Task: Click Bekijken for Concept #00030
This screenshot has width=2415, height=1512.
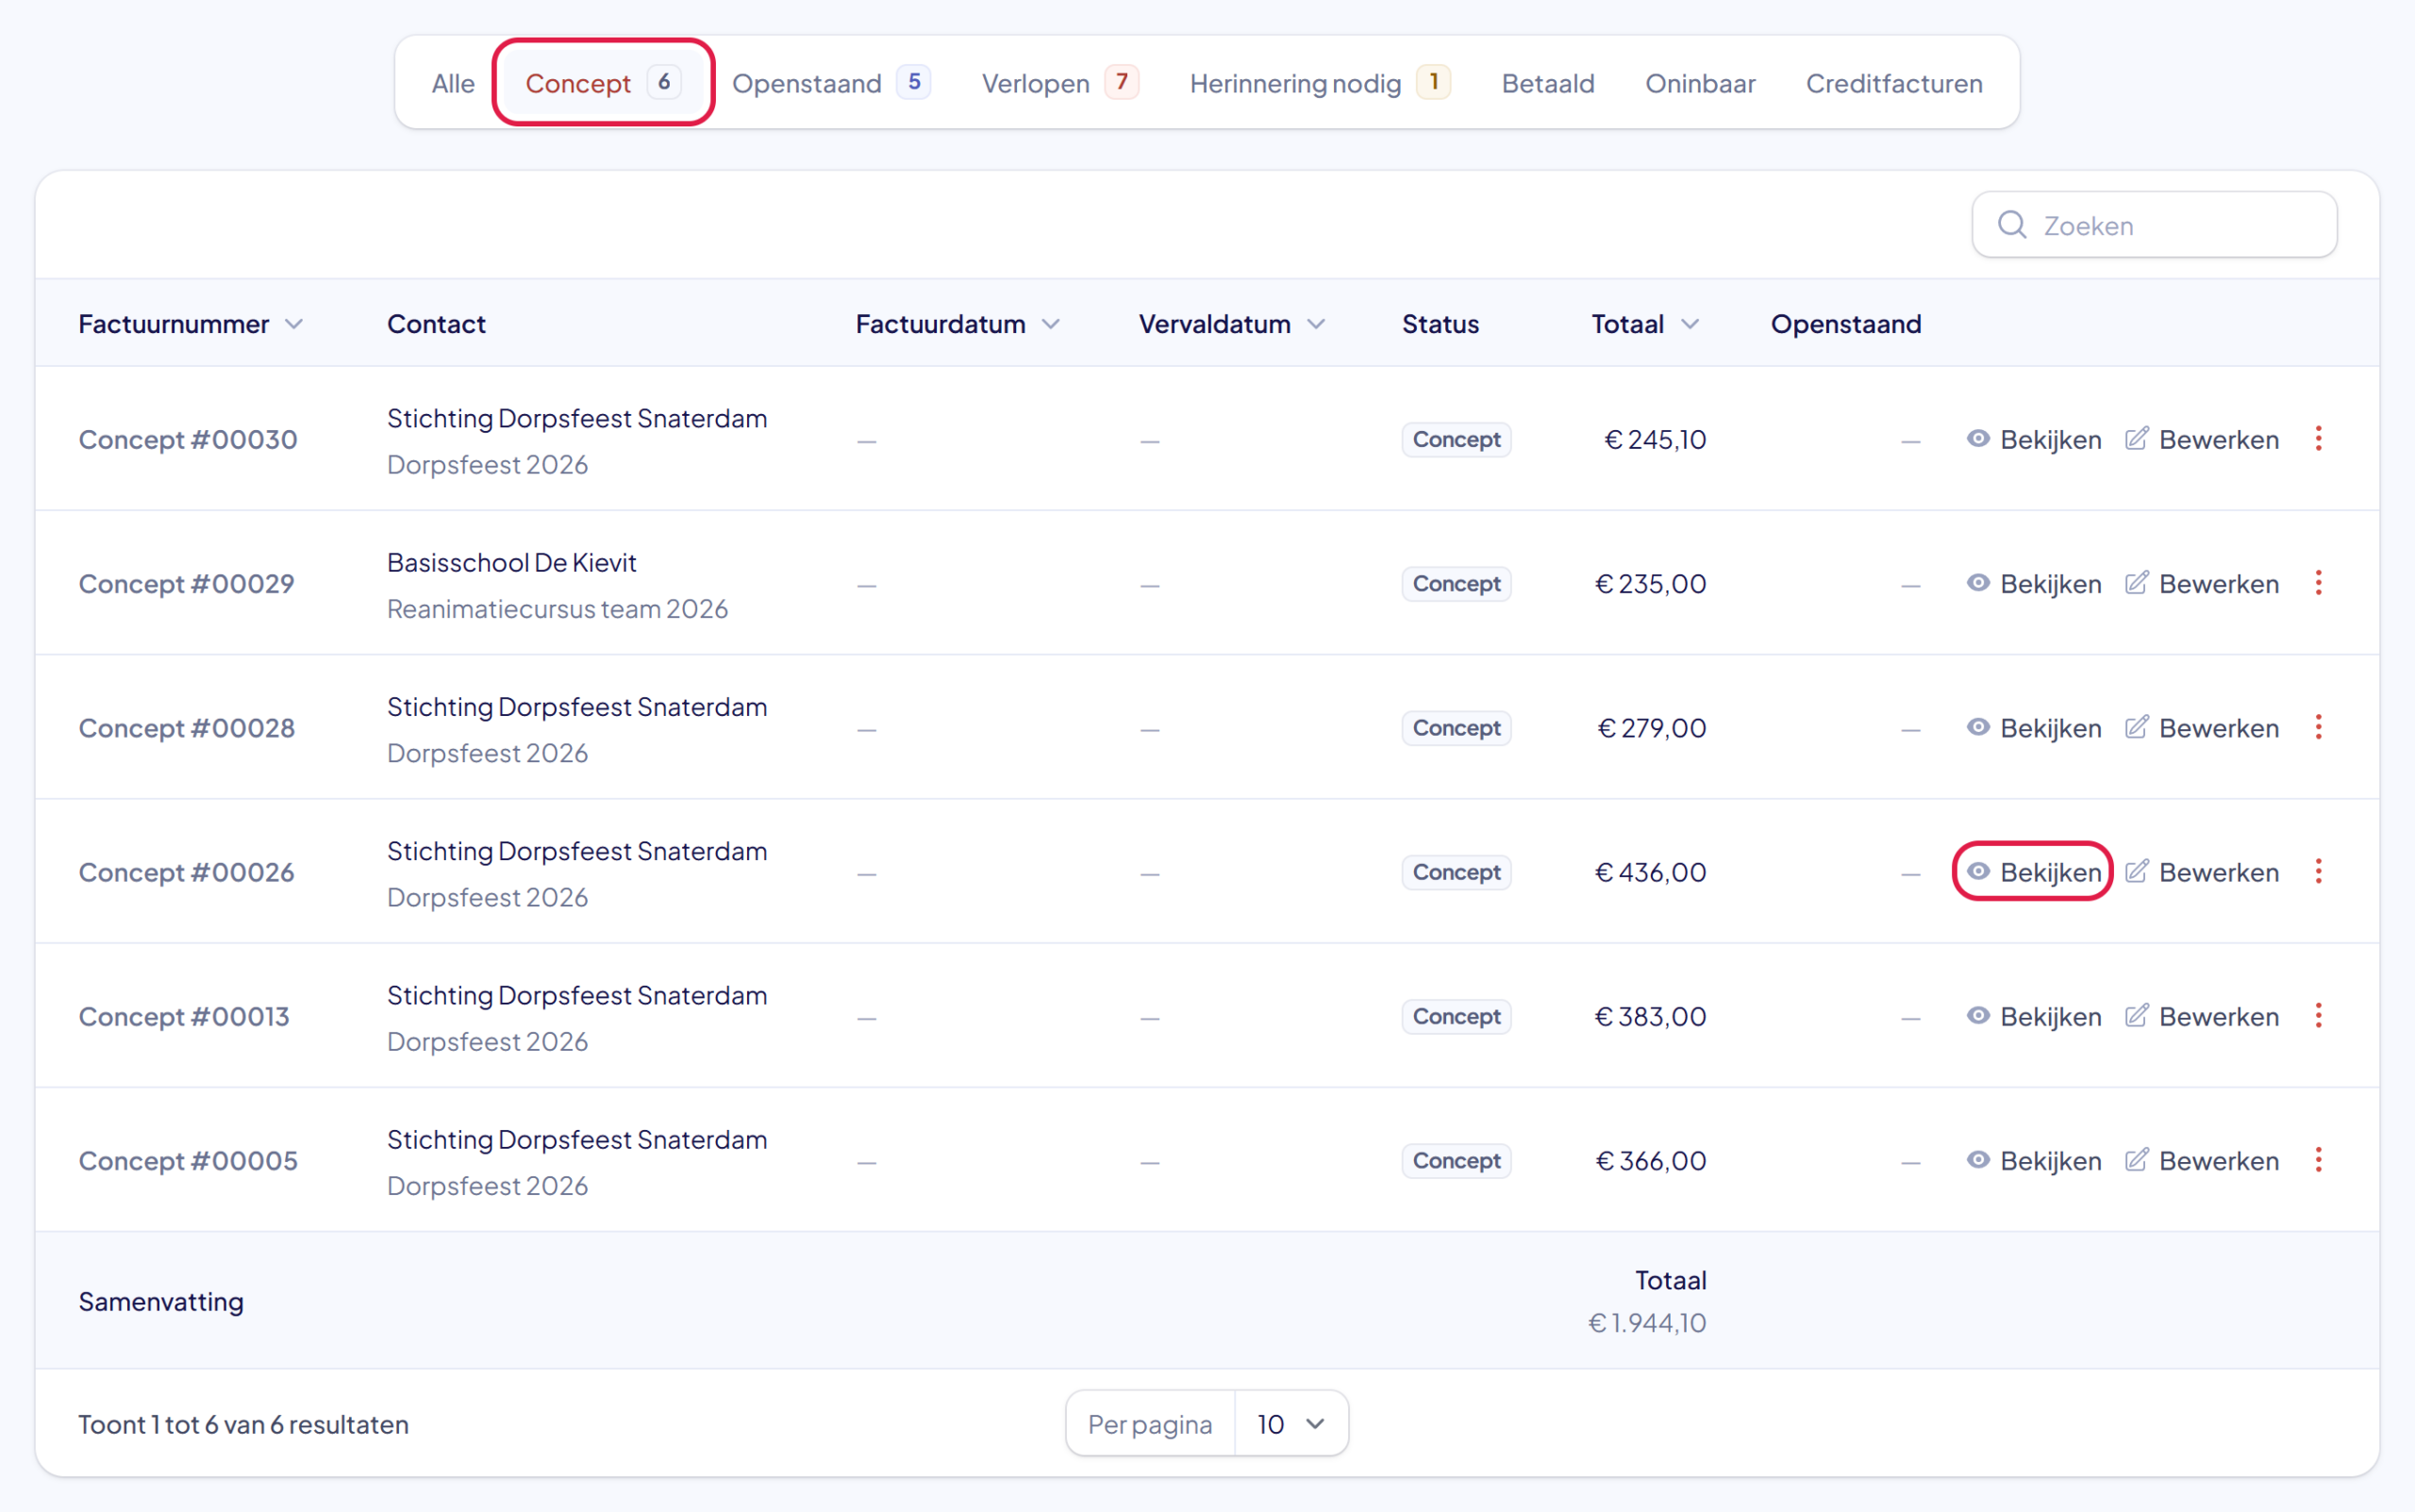Action: click(x=2033, y=439)
